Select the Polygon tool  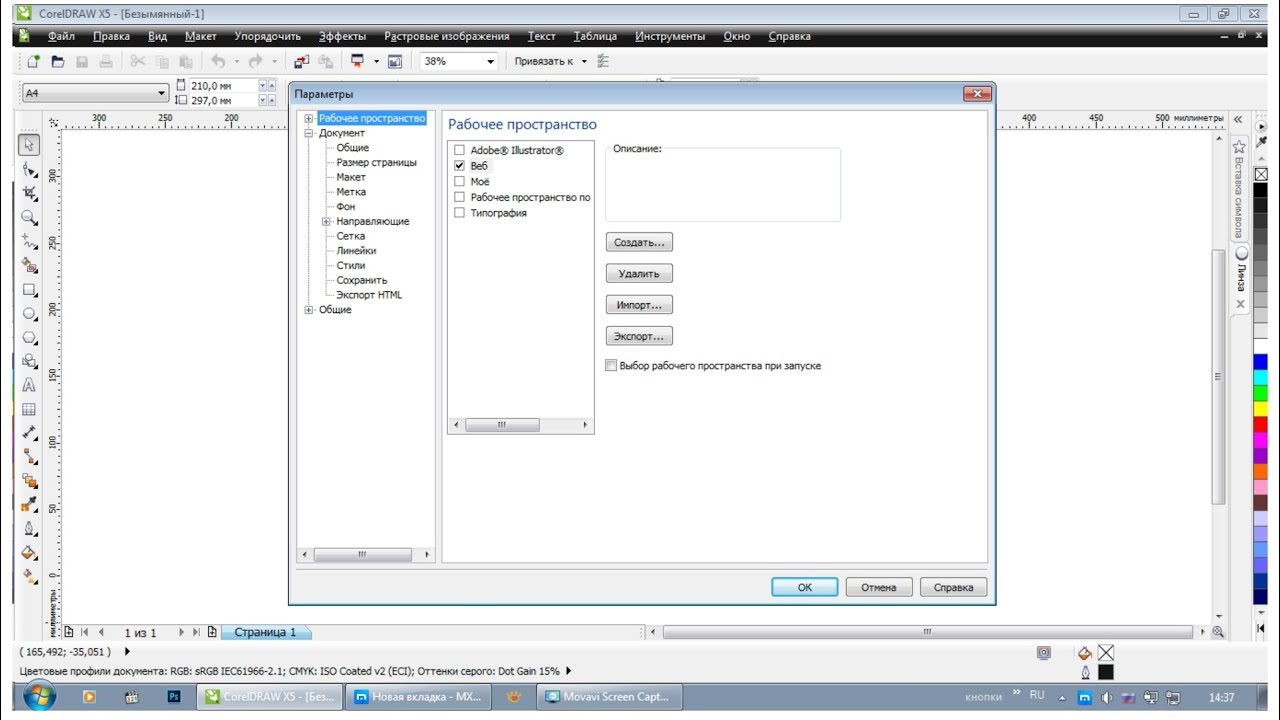click(x=29, y=338)
